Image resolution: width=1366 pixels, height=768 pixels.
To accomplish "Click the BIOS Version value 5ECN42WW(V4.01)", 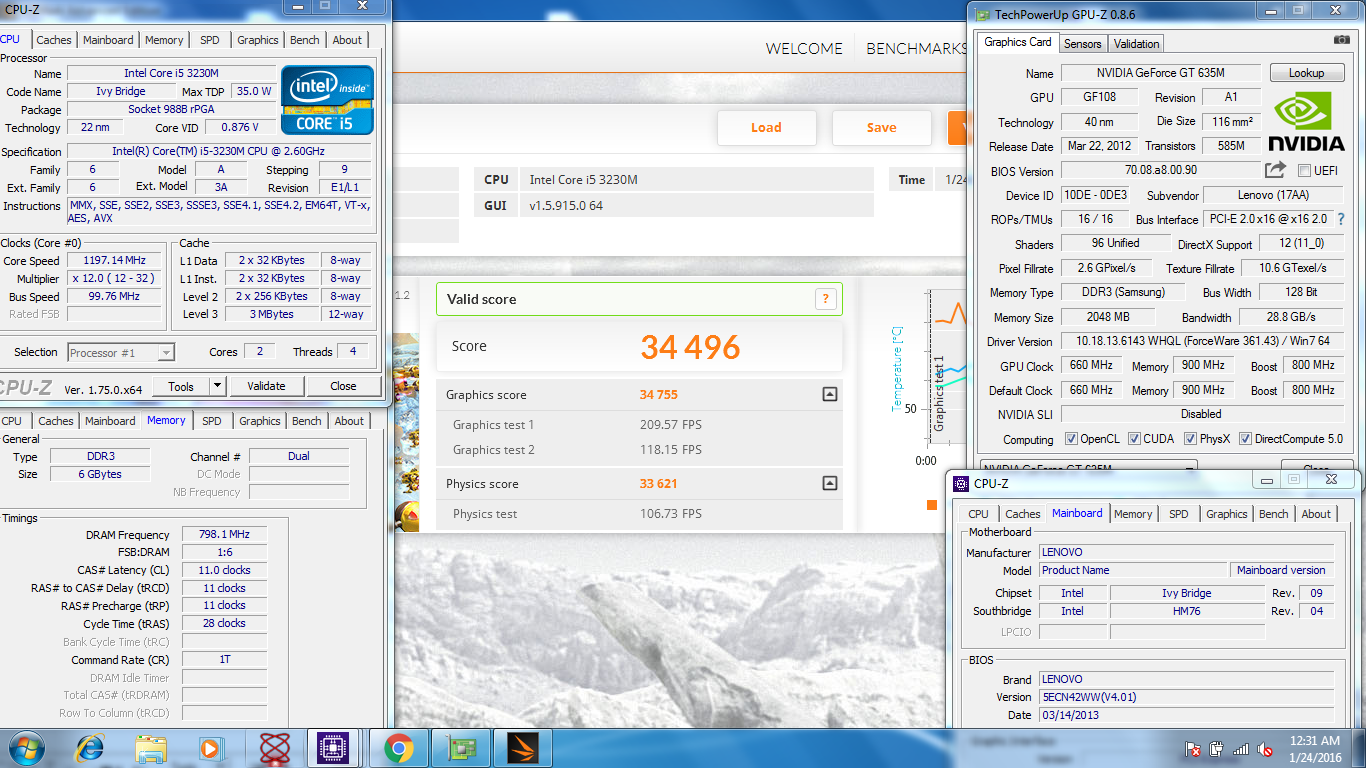I will (x=1186, y=697).
